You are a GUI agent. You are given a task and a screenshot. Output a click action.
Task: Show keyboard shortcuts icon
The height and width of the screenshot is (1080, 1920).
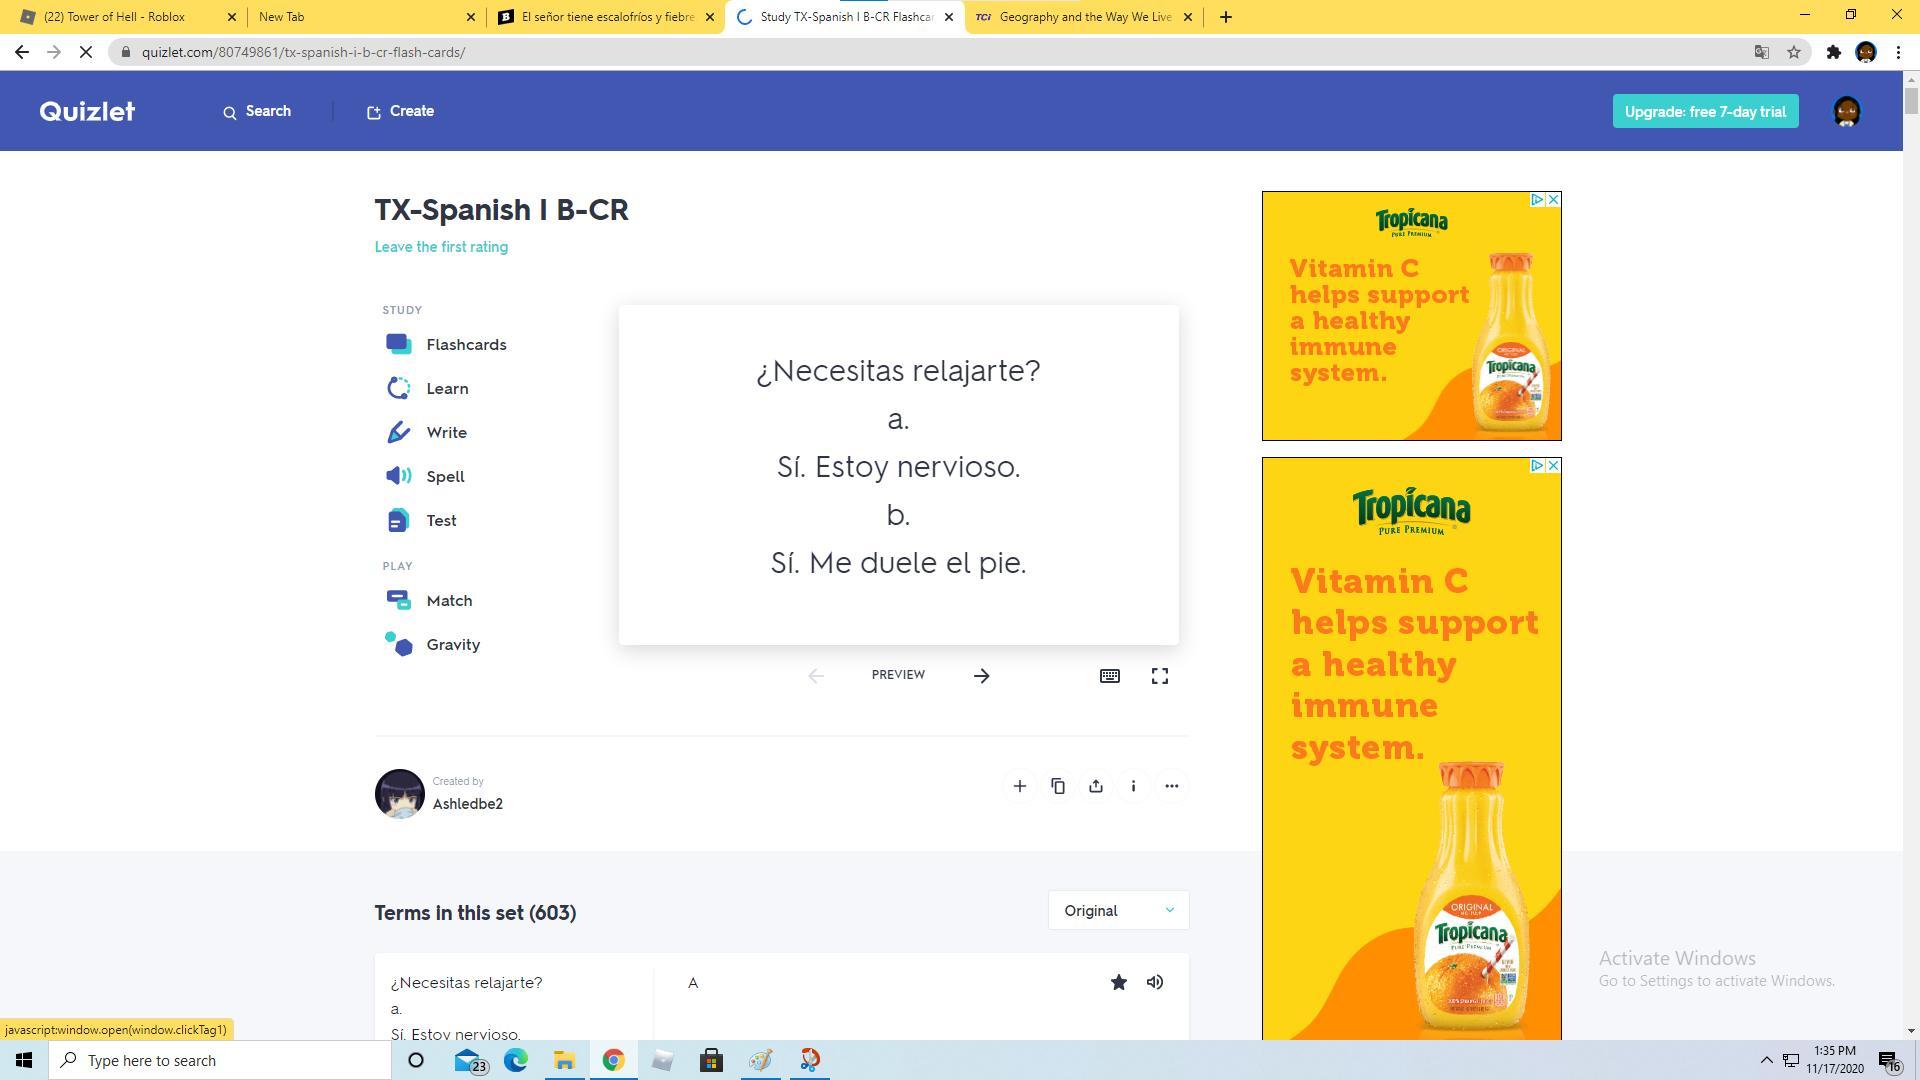tap(1109, 676)
